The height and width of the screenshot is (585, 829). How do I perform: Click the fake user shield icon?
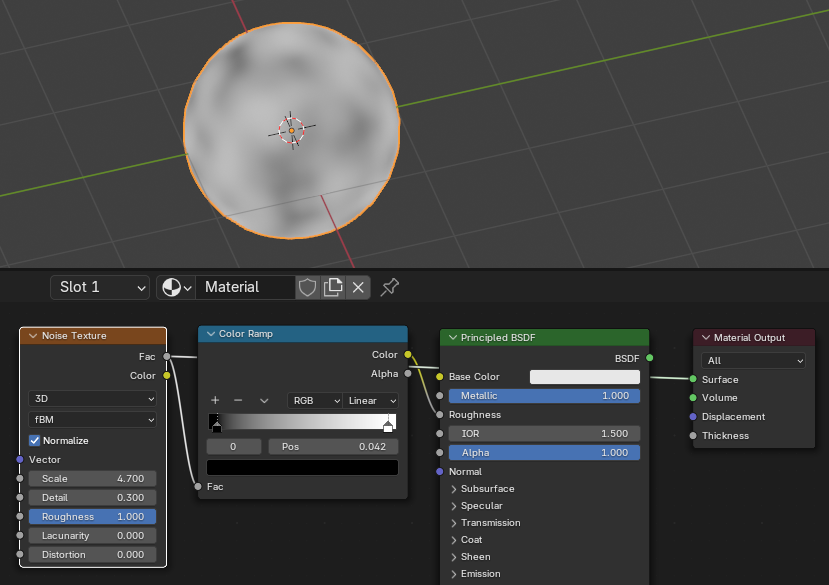(307, 287)
